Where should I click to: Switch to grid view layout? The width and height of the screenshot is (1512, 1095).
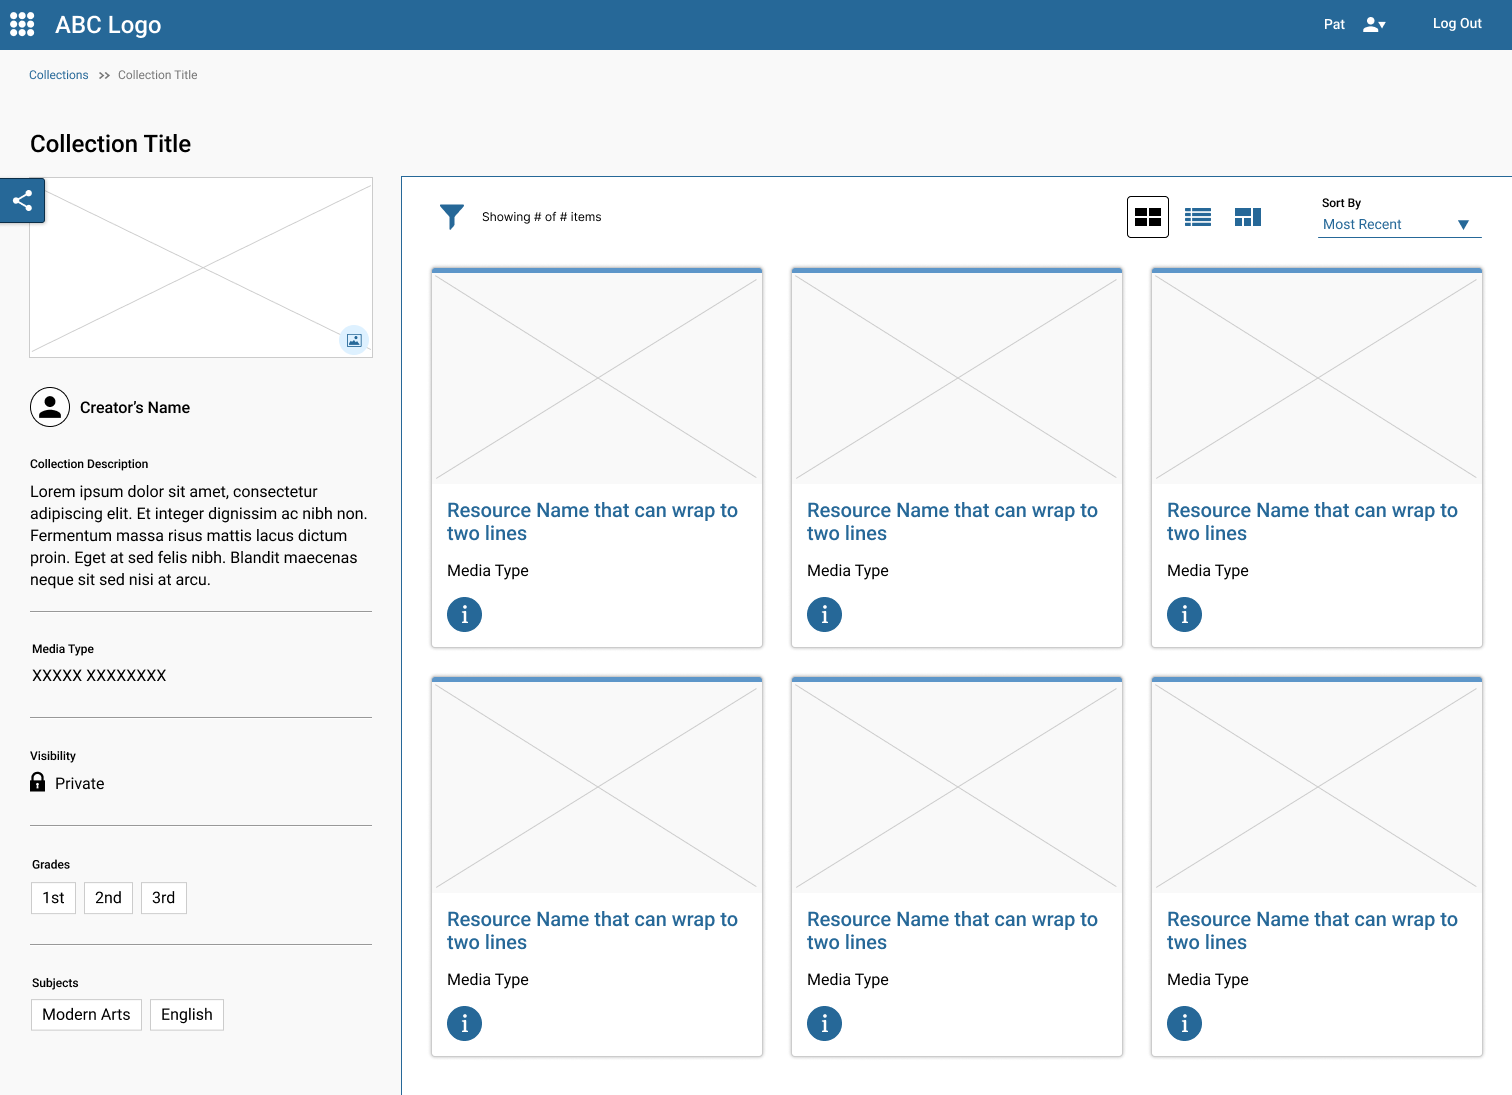click(x=1147, y=217)
